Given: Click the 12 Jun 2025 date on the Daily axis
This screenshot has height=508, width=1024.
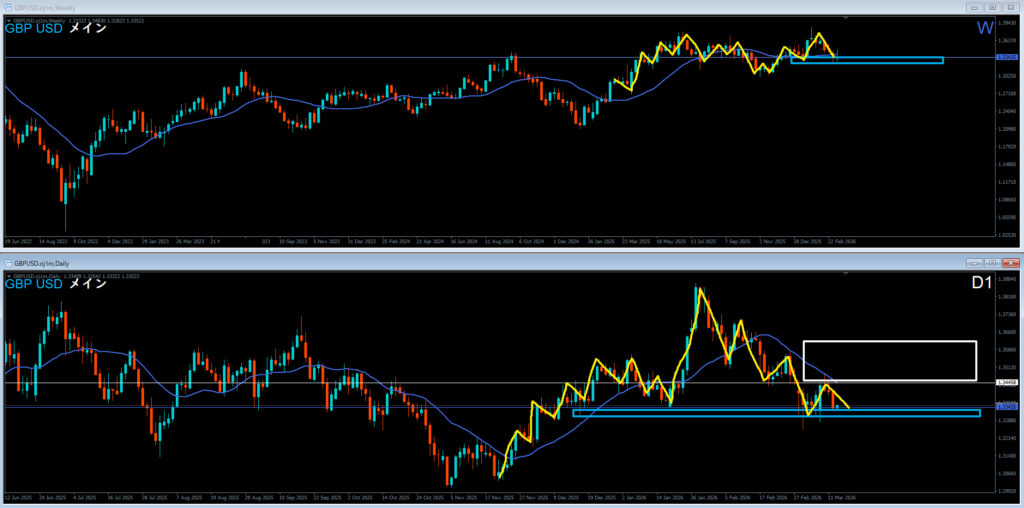Looking at the screenshot, I should tap(18, 497).
